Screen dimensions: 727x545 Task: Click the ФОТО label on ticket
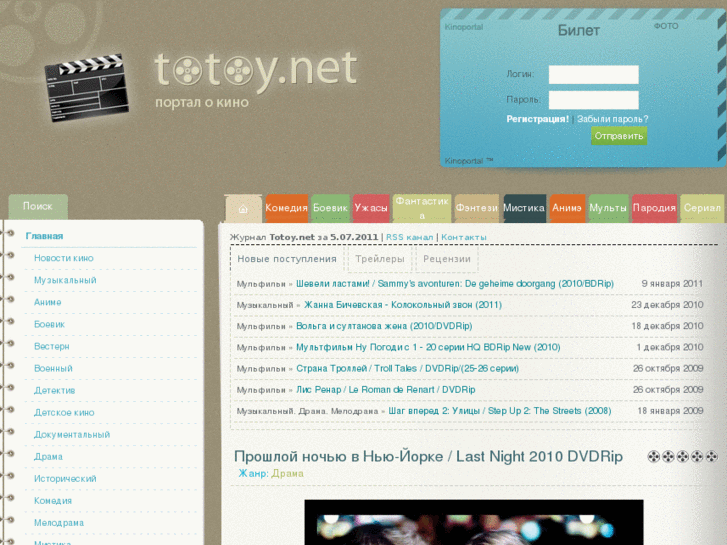(x=666, y=26)
